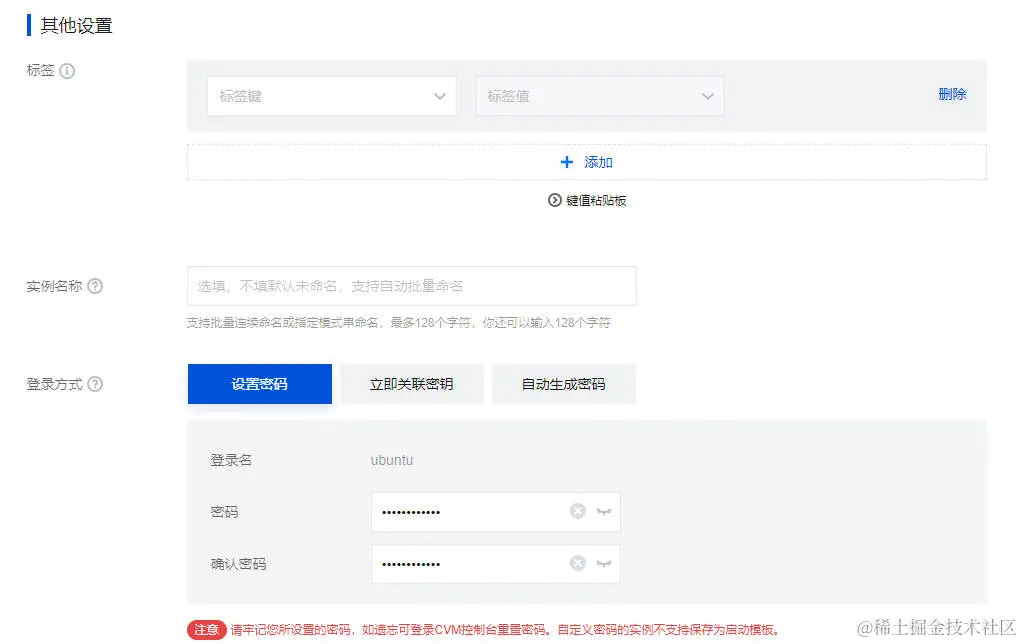Image resolution: width=1023 pixels, height=644 pixels.
Task: Open the 标签键 dropdown
Action: [x=331, y=96]
